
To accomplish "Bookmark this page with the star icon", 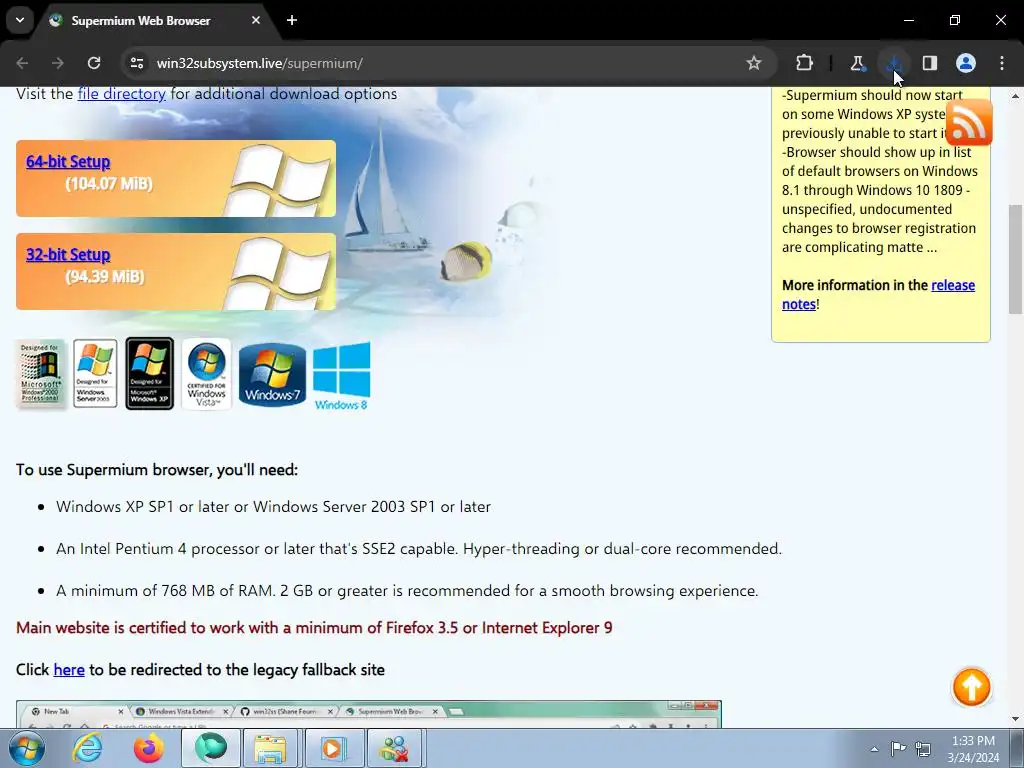I will coord(754,63).
